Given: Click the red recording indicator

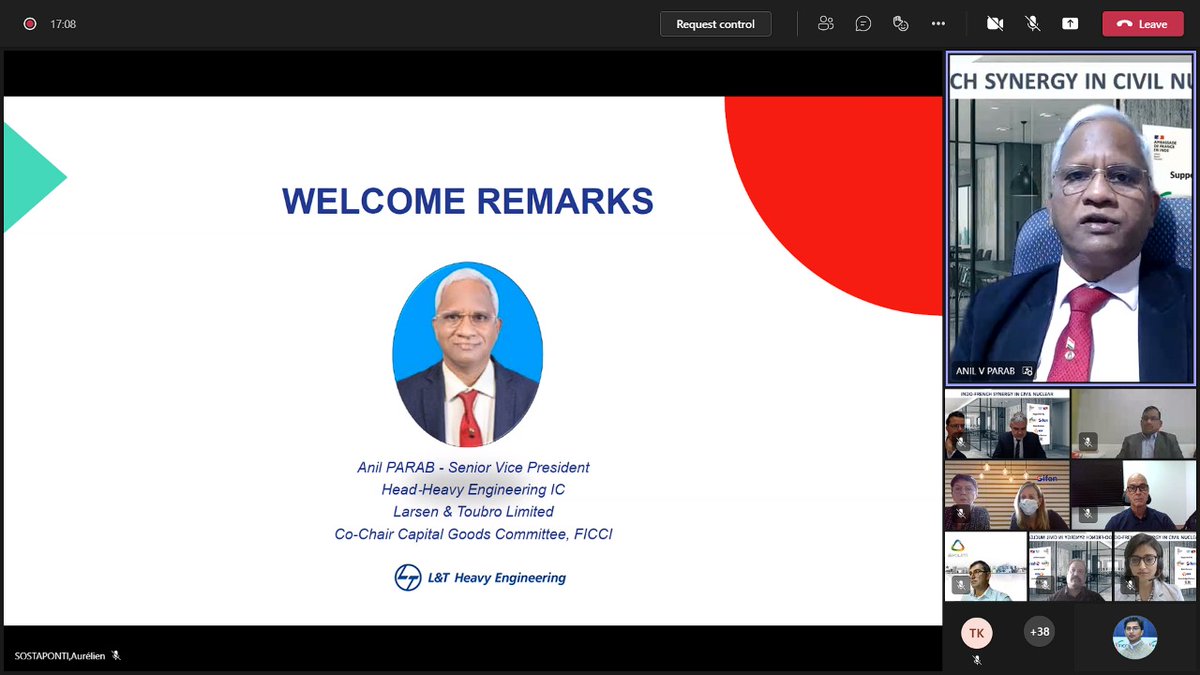Looking at the screenshot, I should (30, 24).
